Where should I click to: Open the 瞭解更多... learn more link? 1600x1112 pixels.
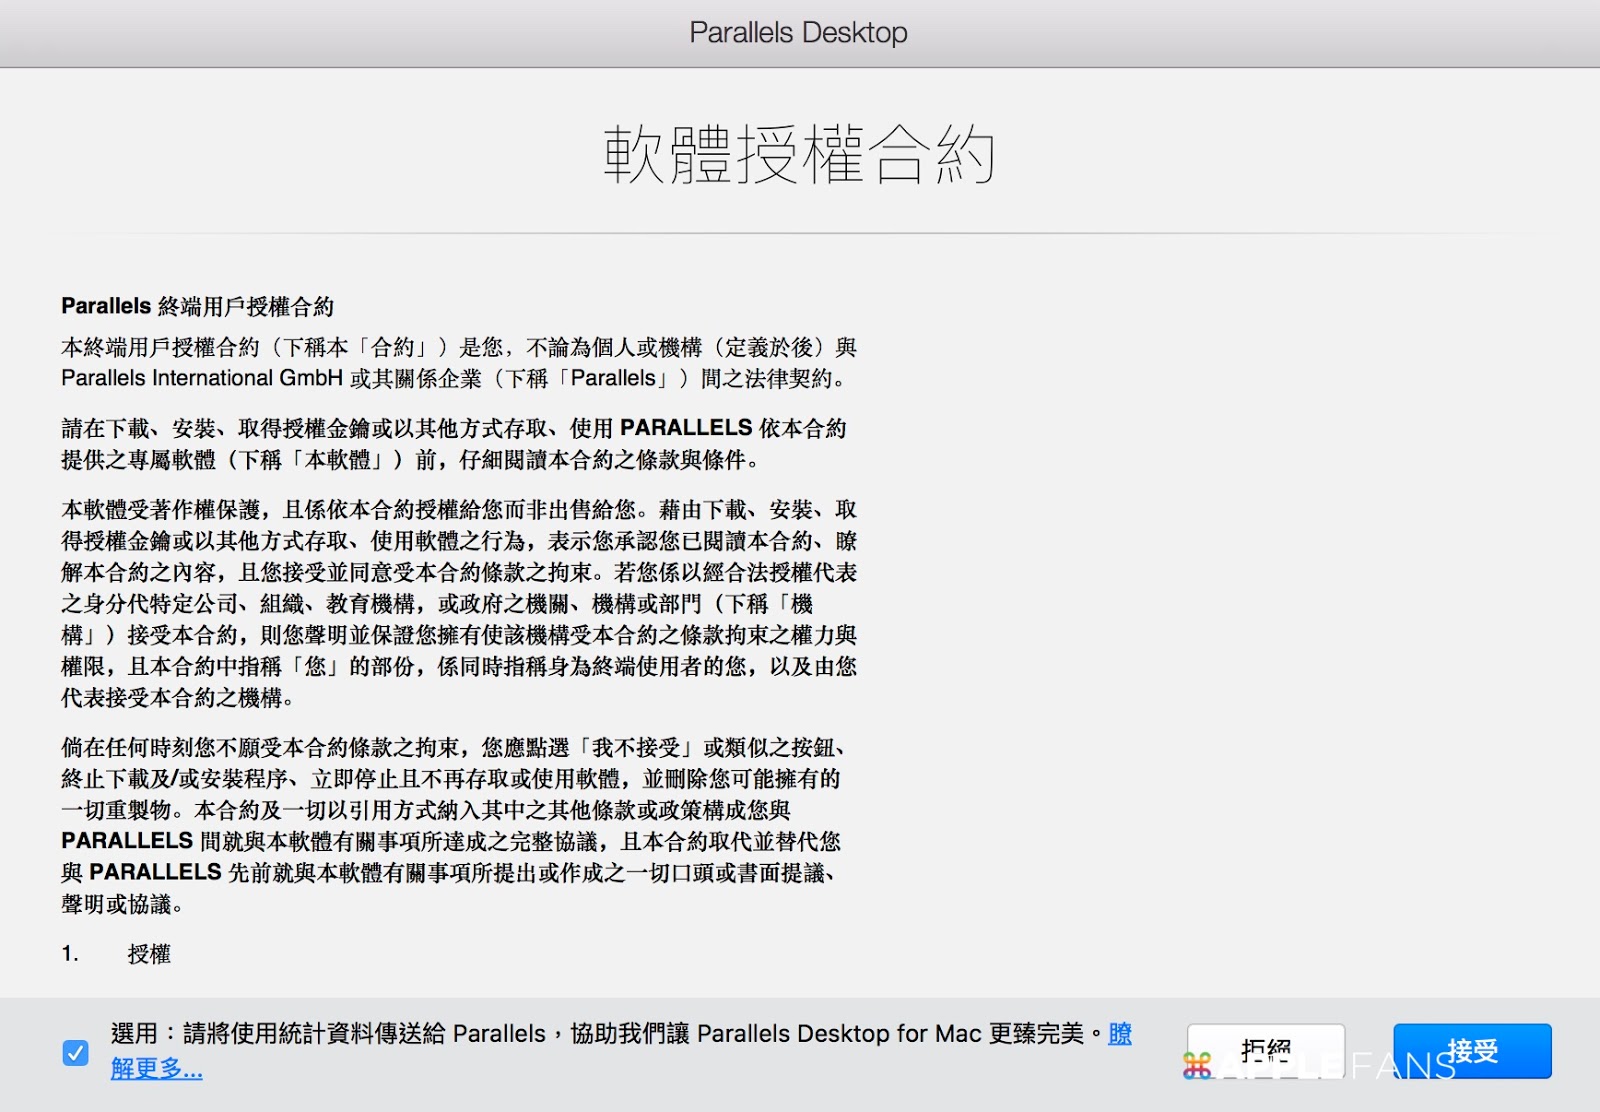(x=157, y=1068)
